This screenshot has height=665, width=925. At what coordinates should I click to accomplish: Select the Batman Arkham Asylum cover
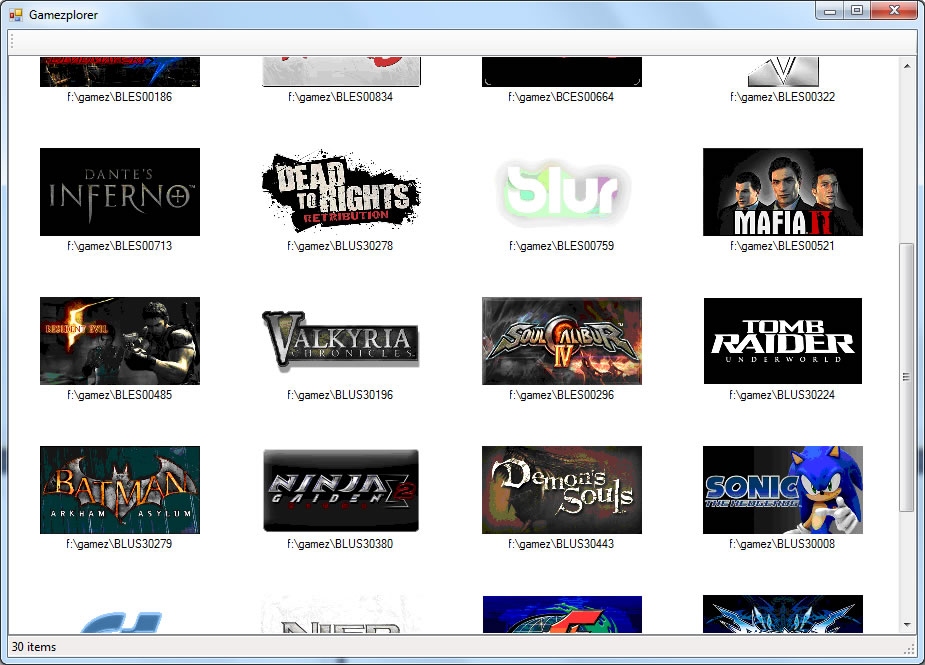coord(120,490)
